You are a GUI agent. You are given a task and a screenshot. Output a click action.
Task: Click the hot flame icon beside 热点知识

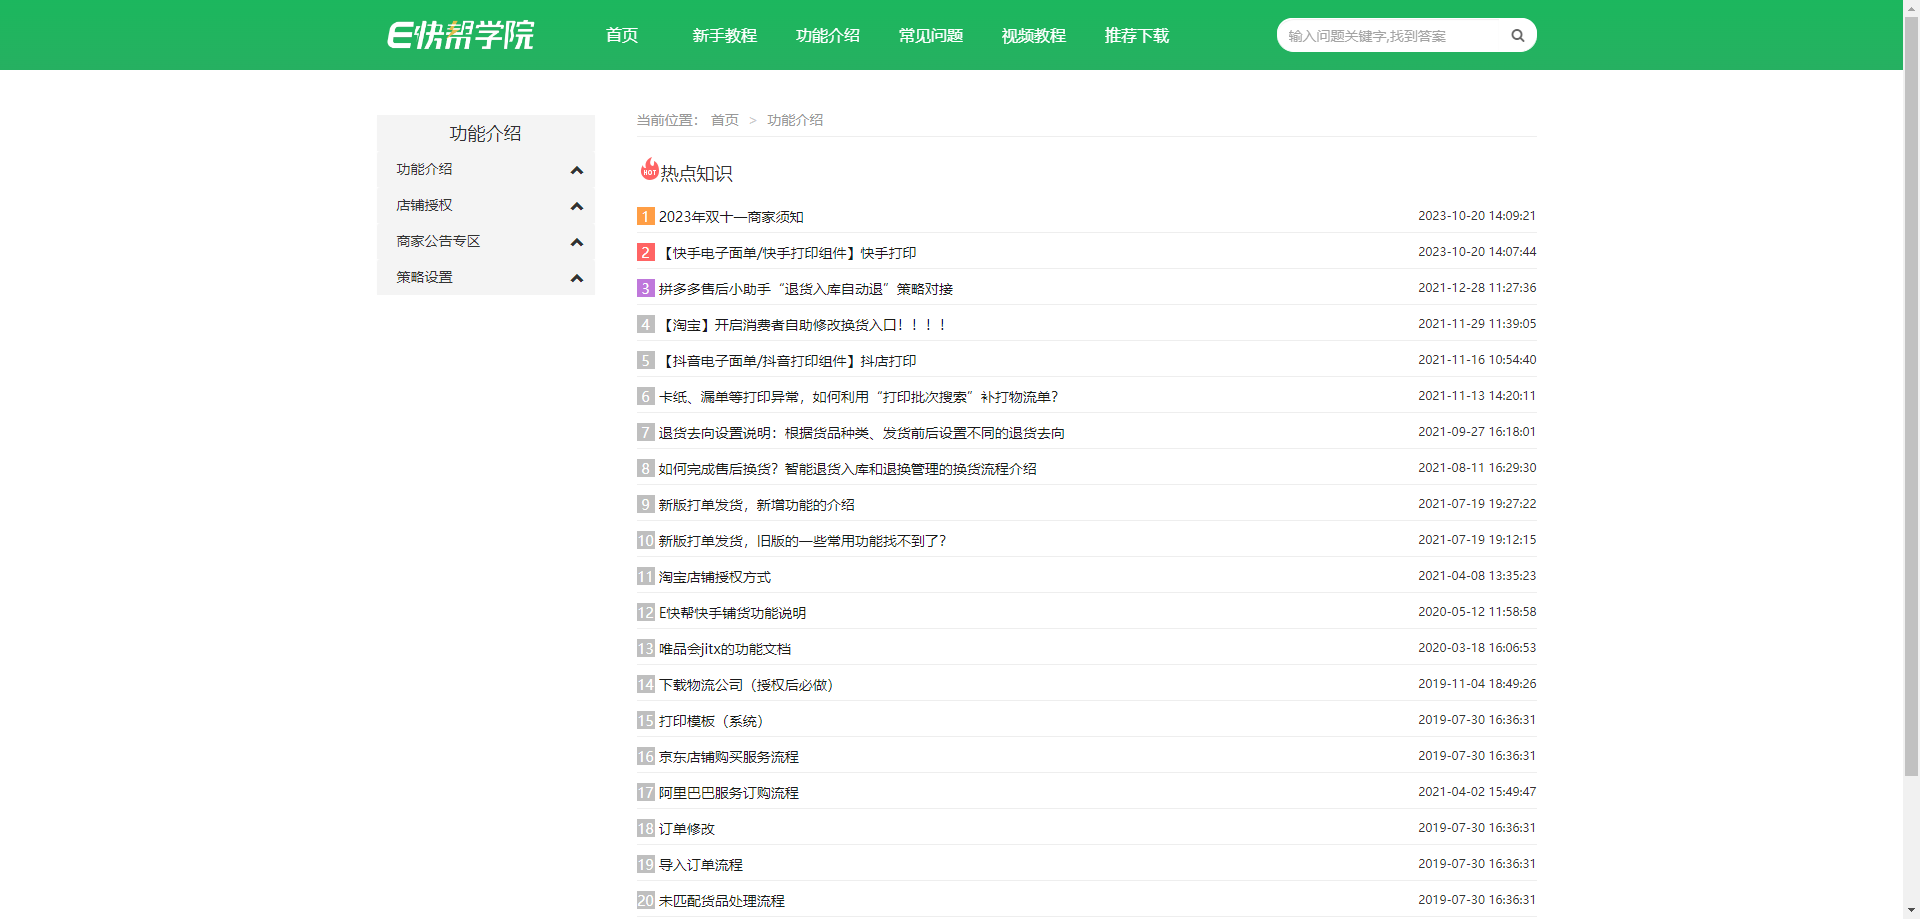[649, 169]
